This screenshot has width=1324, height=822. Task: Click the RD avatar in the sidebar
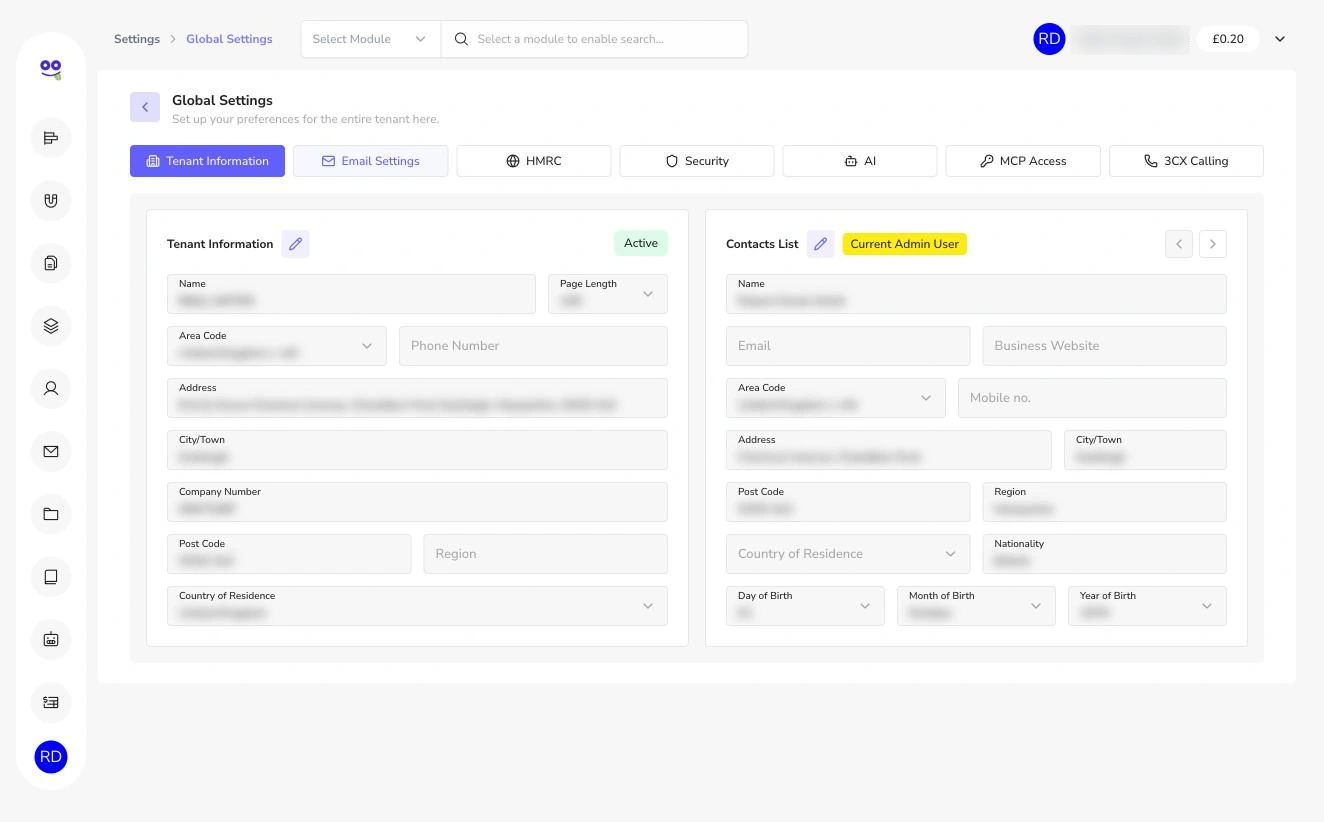[51, 757]
